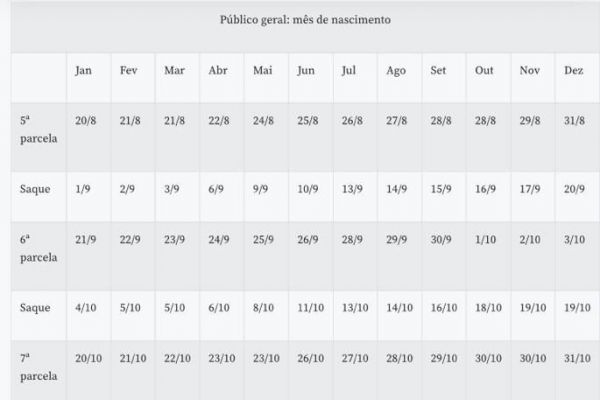Select the Jan column header
This screenshot has width=600, height=400.
(83, 70)
